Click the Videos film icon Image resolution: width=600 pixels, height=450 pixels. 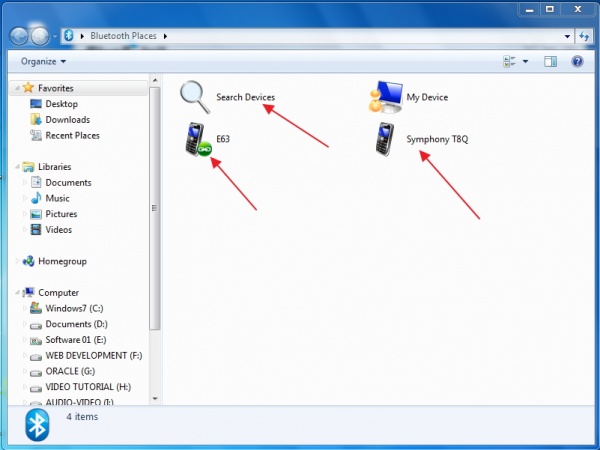36,230
